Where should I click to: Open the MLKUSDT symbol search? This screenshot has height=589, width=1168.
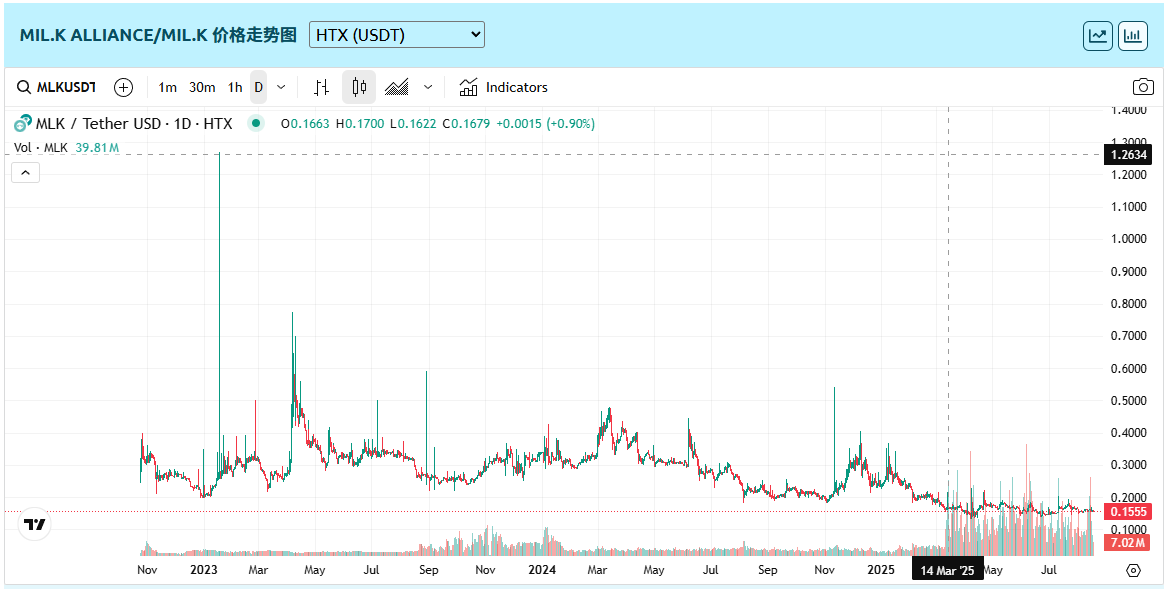click(58, 88)
